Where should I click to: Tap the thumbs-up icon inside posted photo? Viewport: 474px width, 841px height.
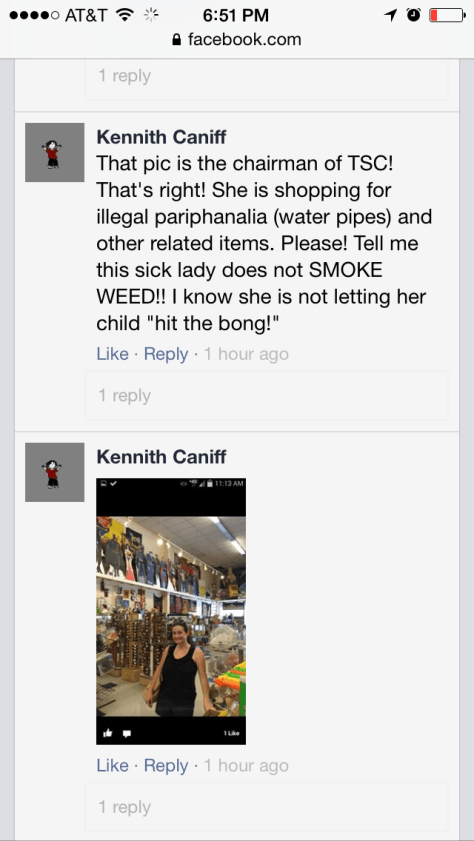[107, 733]
